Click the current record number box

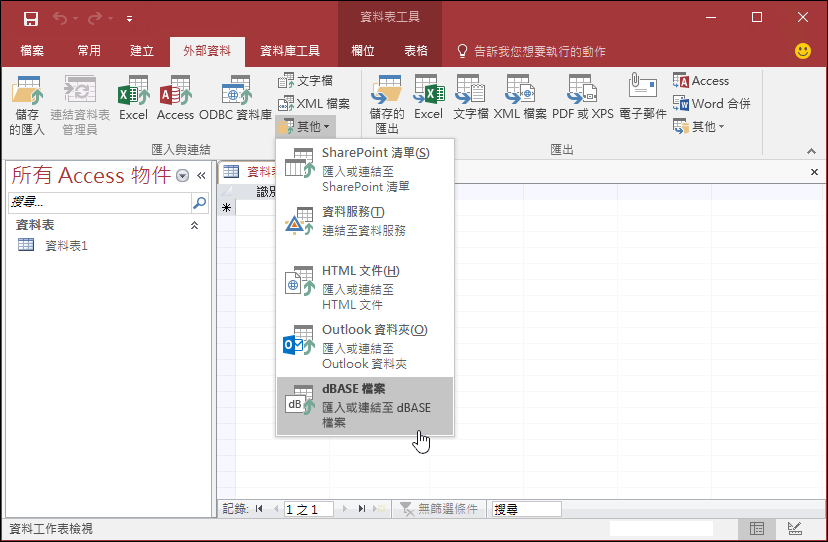coord(308,509)
